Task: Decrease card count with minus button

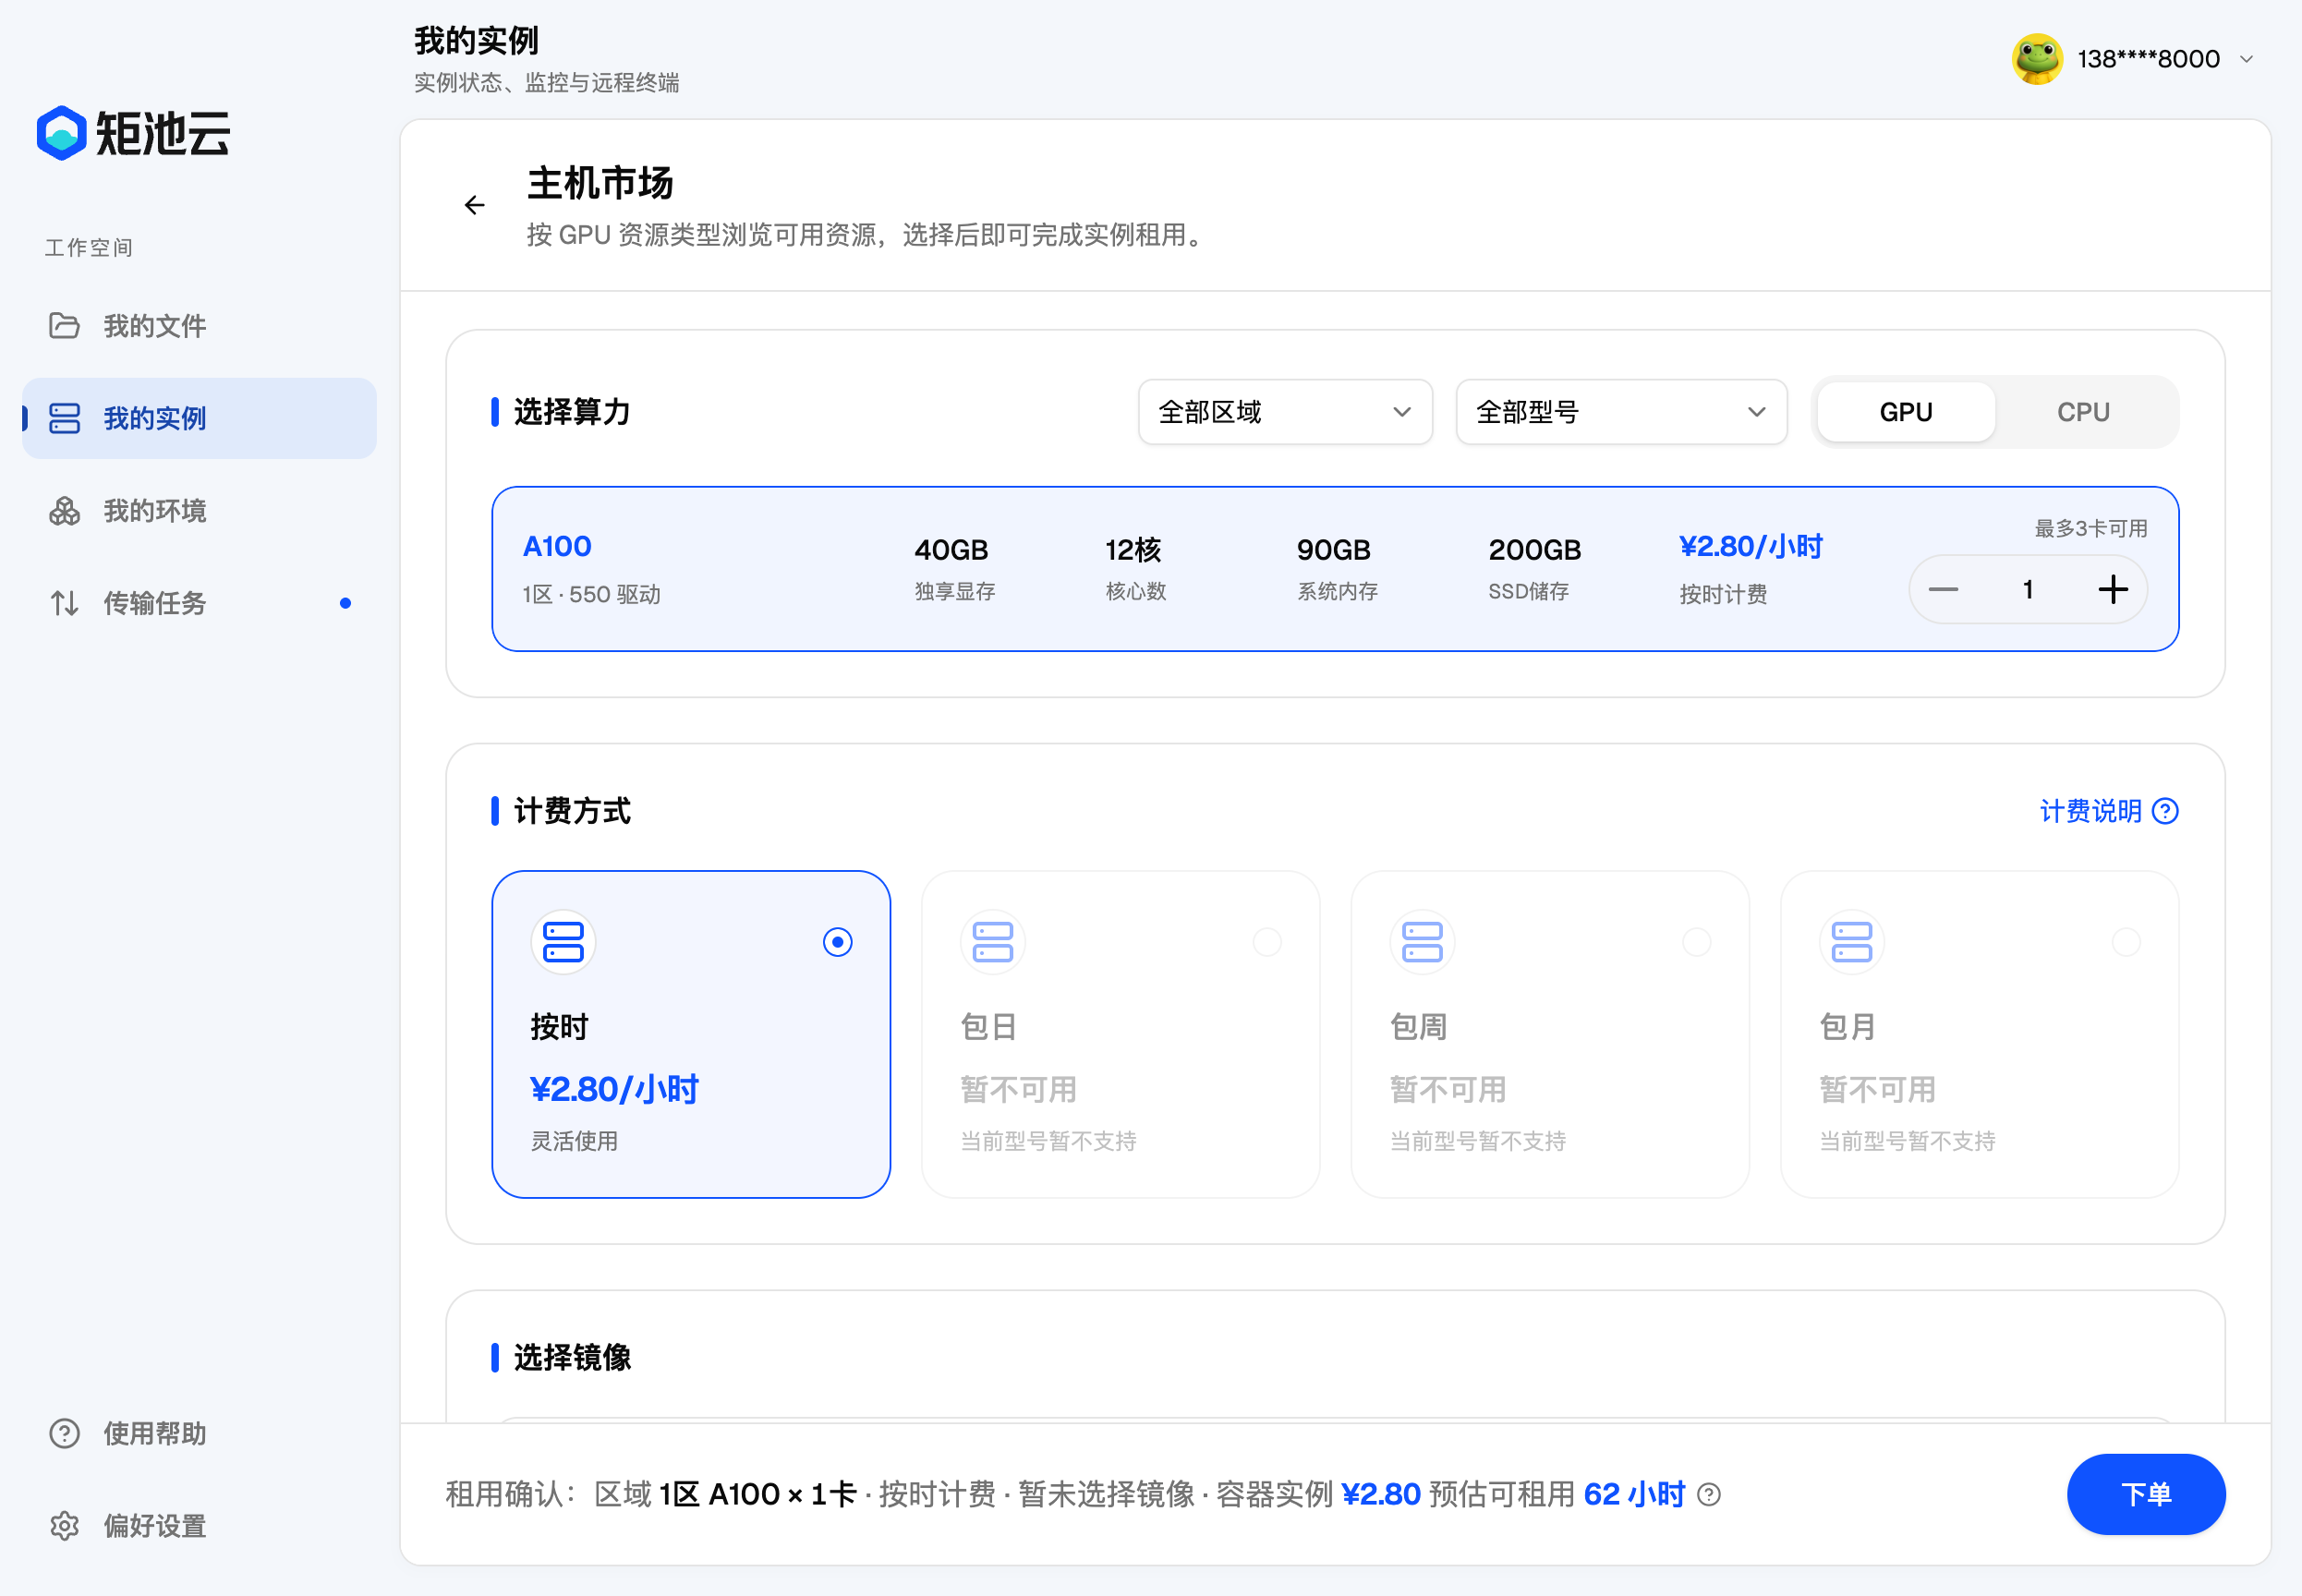Action: click(x=1943, y=589)
